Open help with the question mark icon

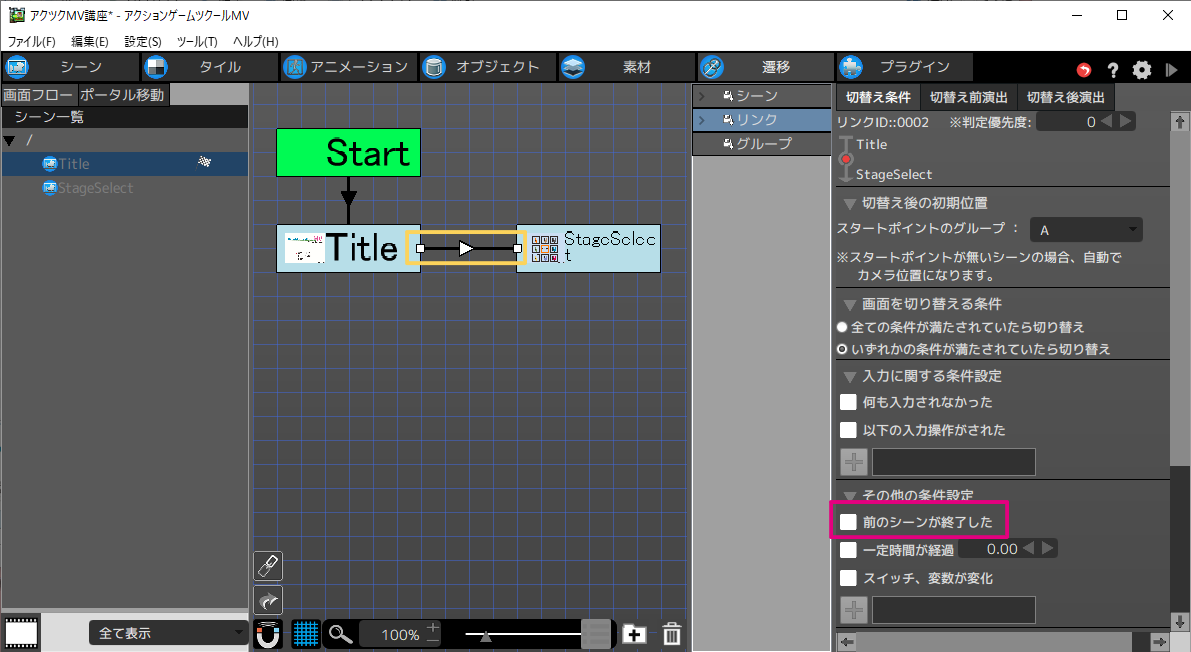(1113, 70)
